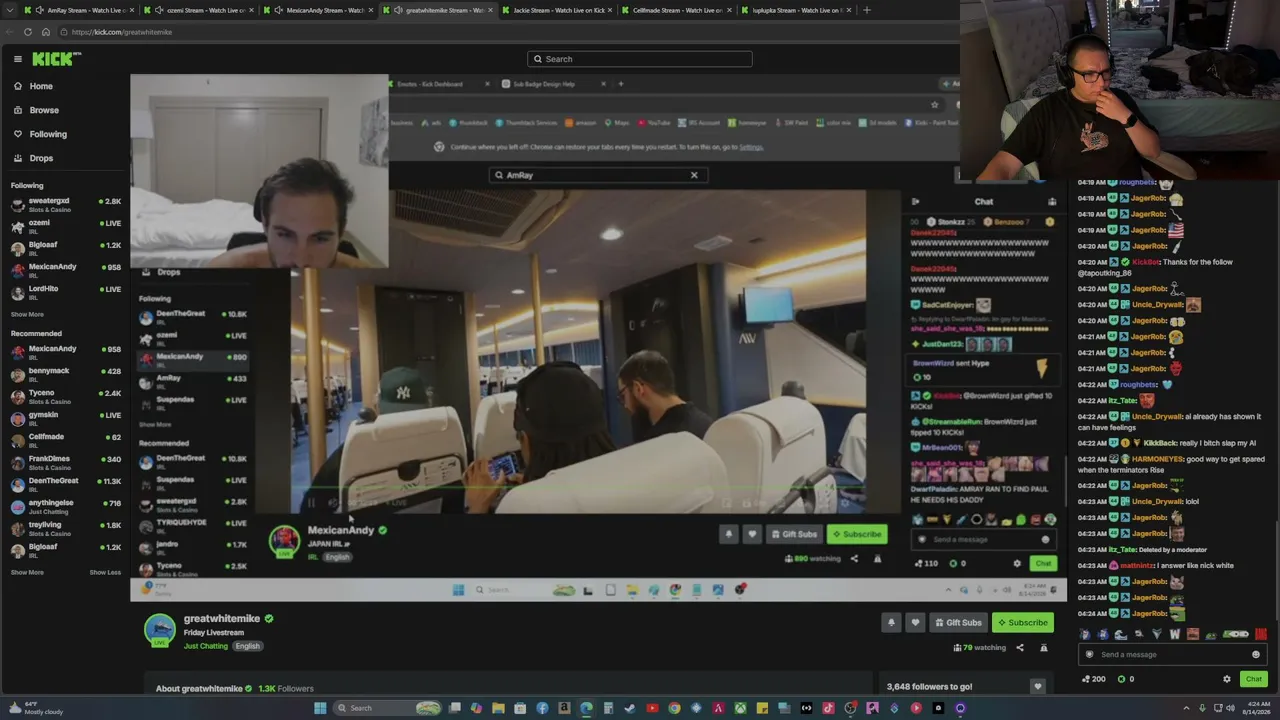This screenshot has width=1280, height=720.
Task: Open gymskin channel in Recommended
Action: (65, 418)
